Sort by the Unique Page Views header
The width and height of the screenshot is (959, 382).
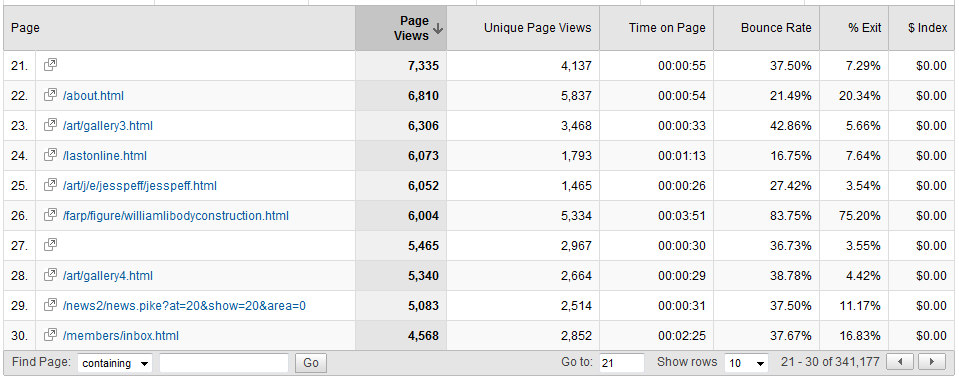(538, 28)
